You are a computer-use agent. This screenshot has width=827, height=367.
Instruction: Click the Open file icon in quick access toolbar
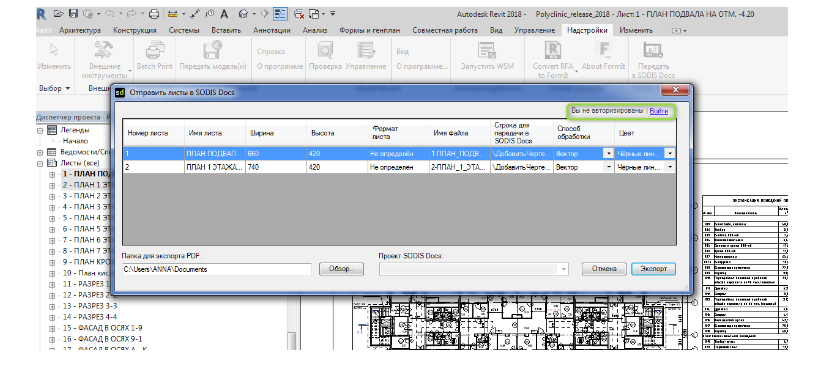pyautogui.click(x=59, y=14)
